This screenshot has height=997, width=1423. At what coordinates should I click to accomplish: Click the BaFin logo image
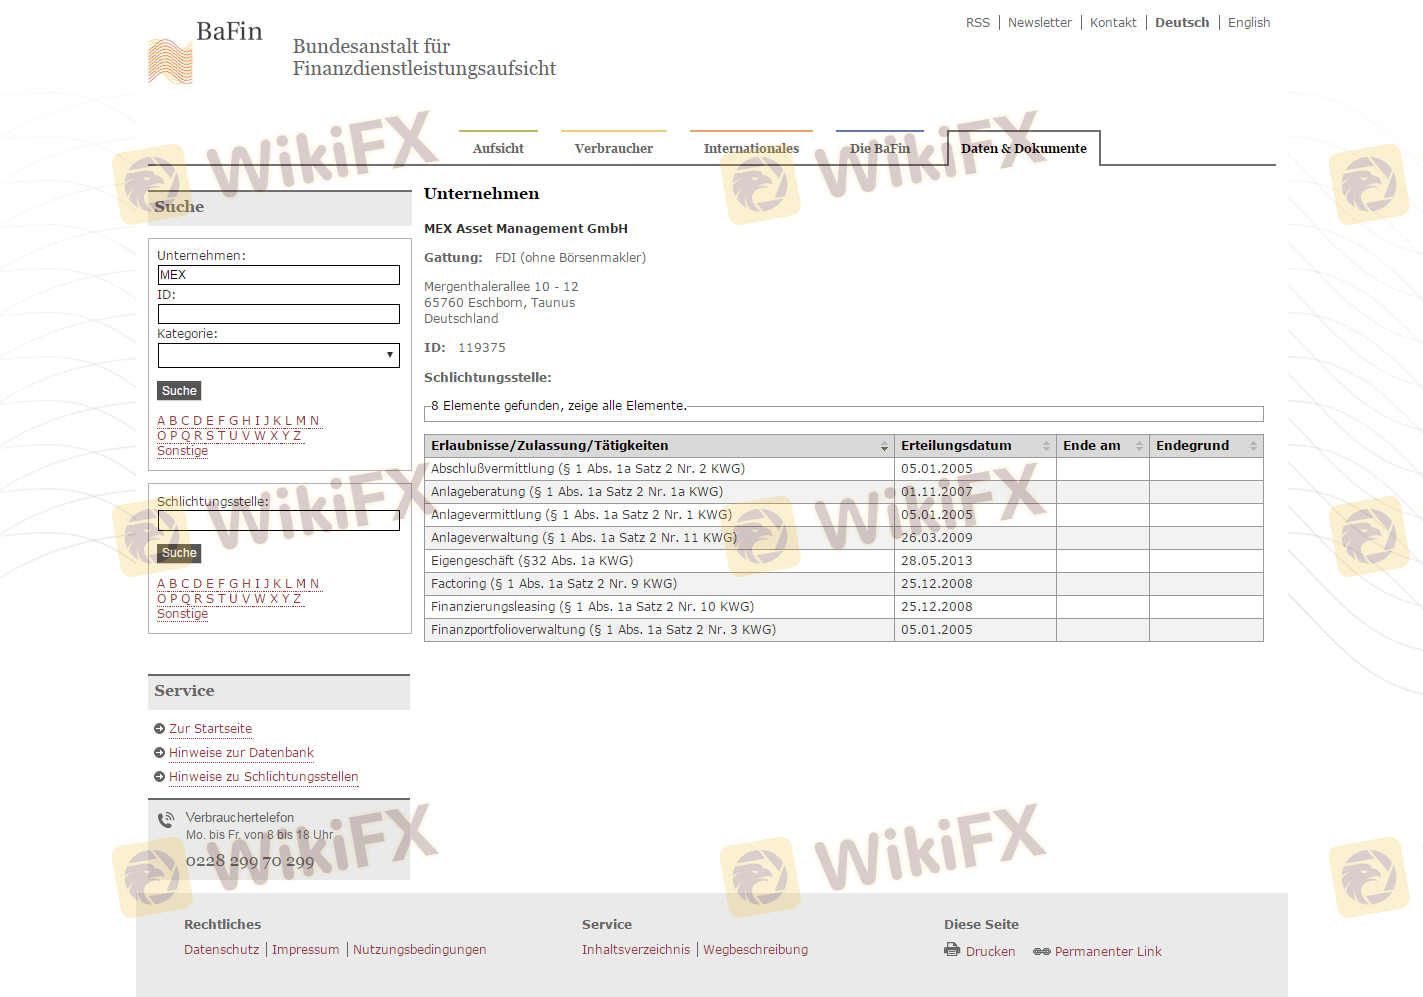click(x=170, y=61)
